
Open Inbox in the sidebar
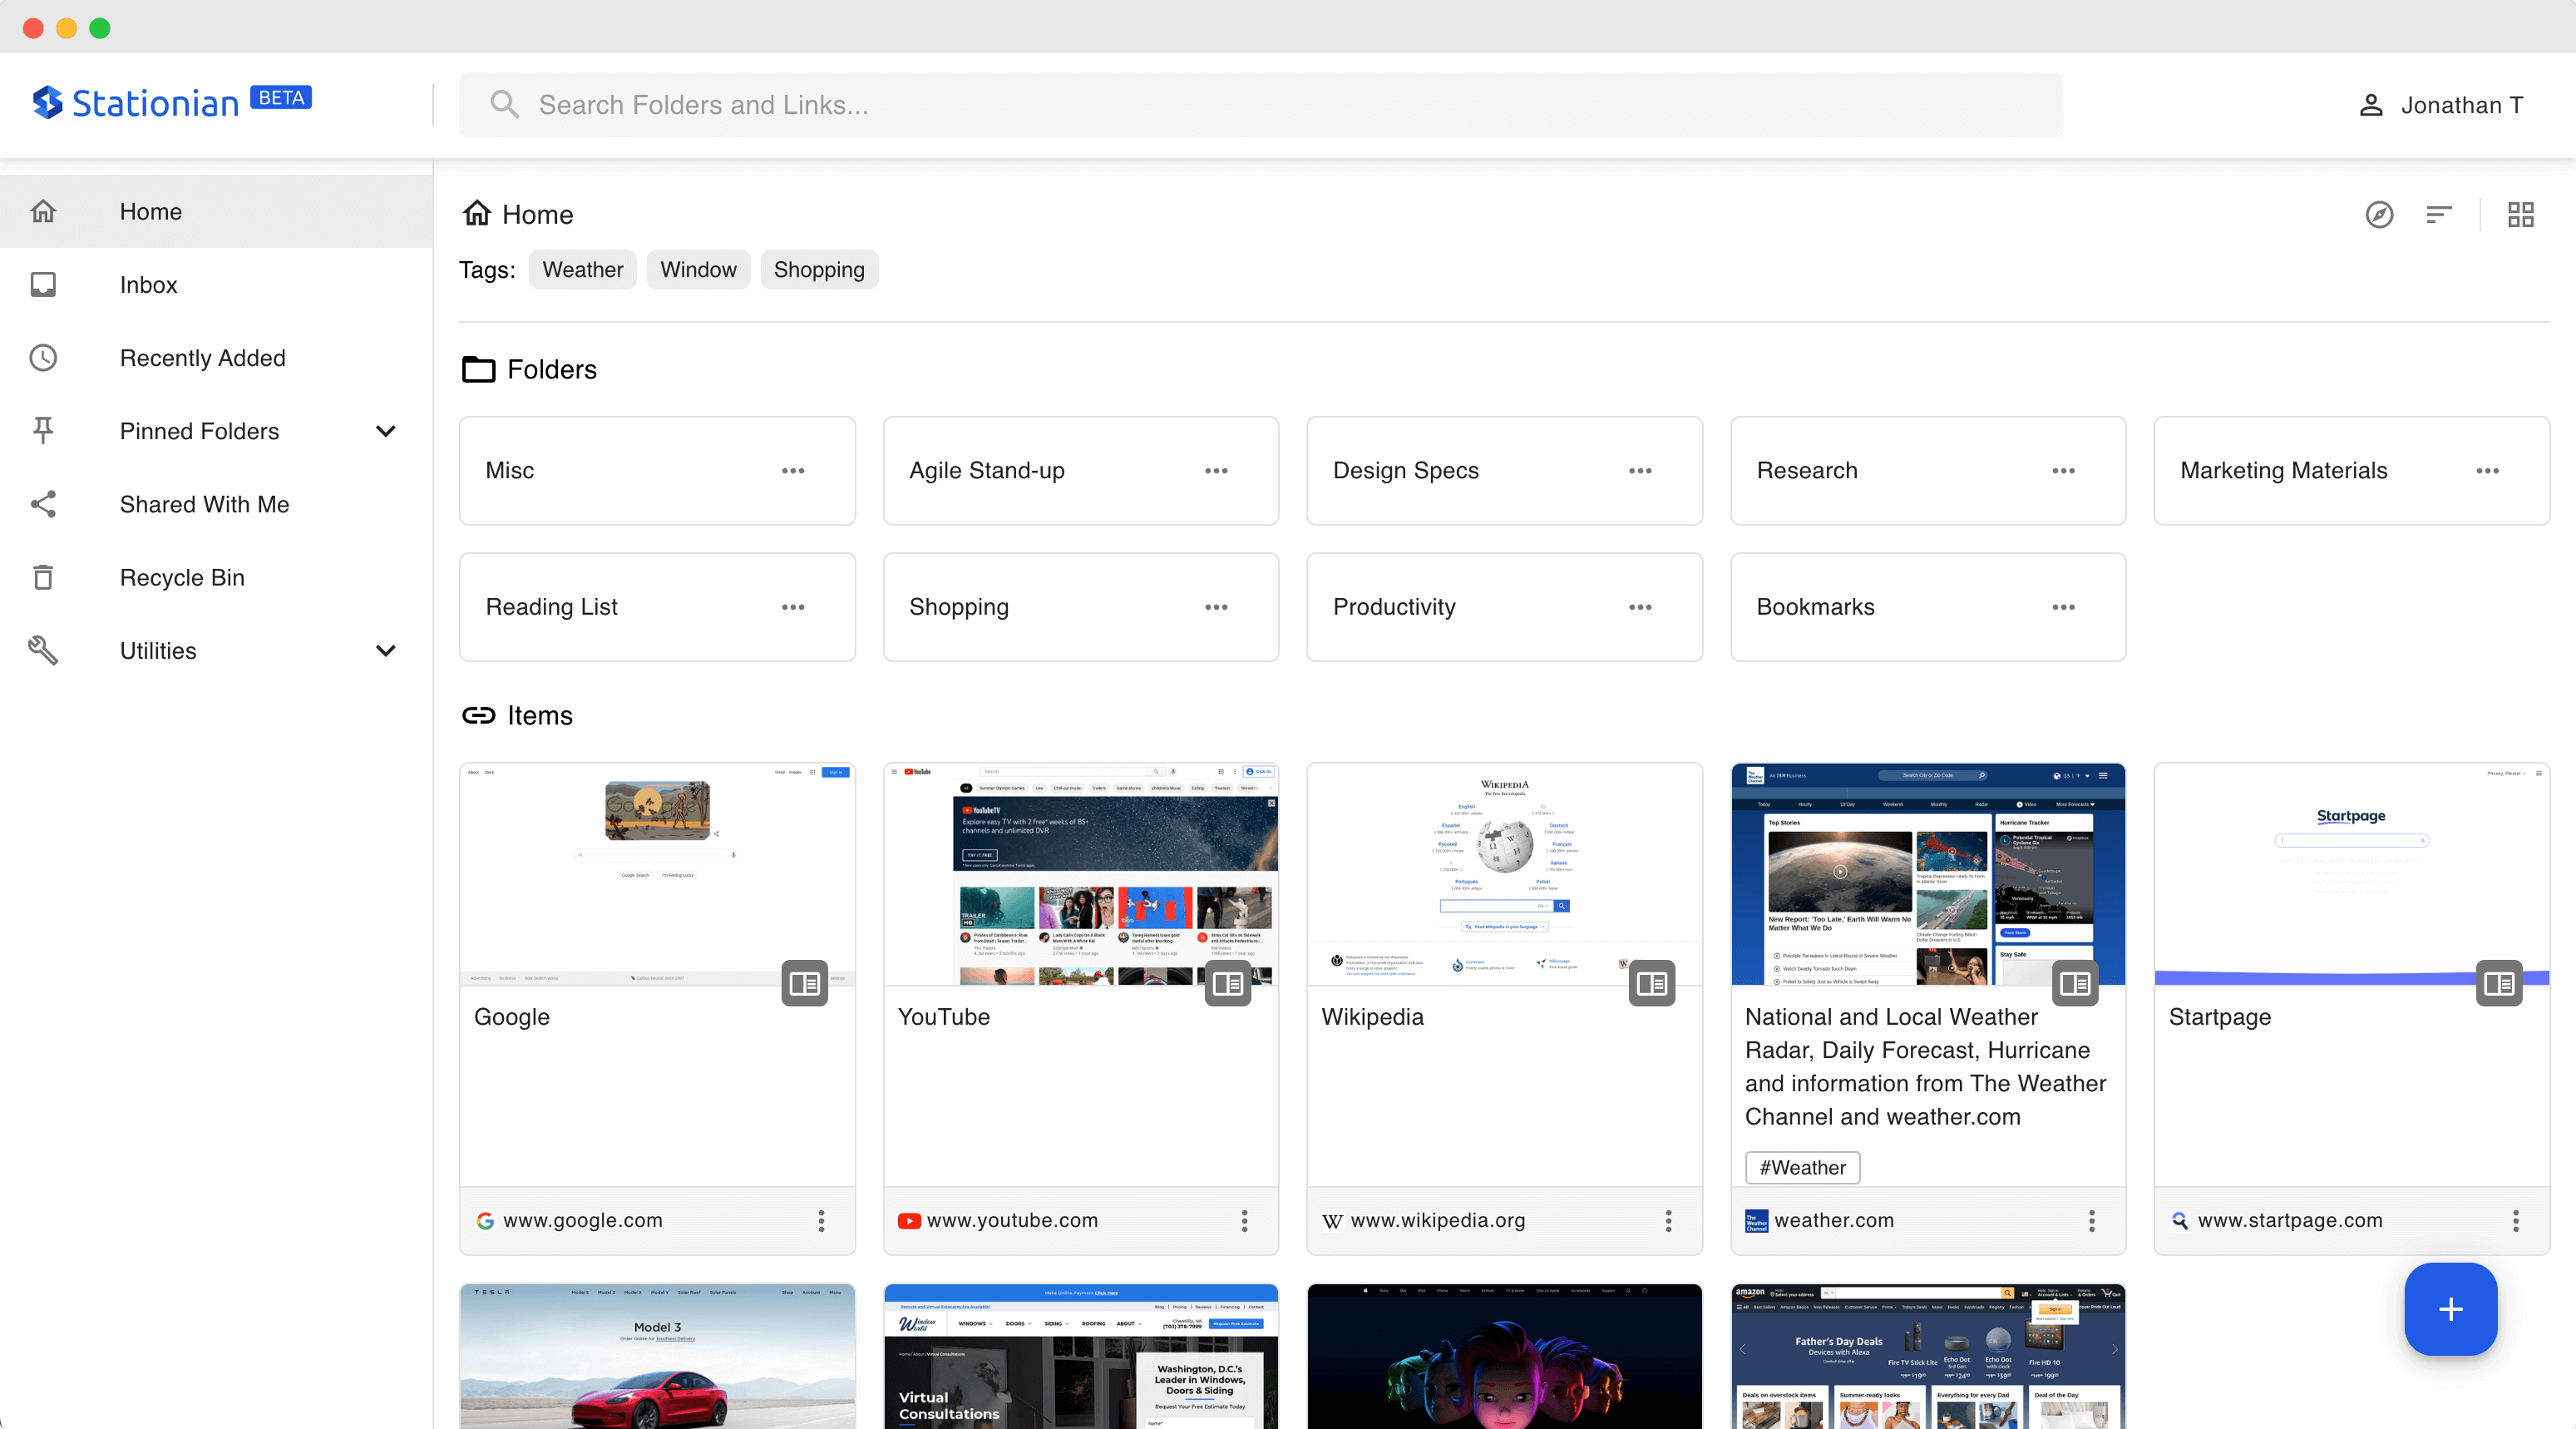click(216, 285)
